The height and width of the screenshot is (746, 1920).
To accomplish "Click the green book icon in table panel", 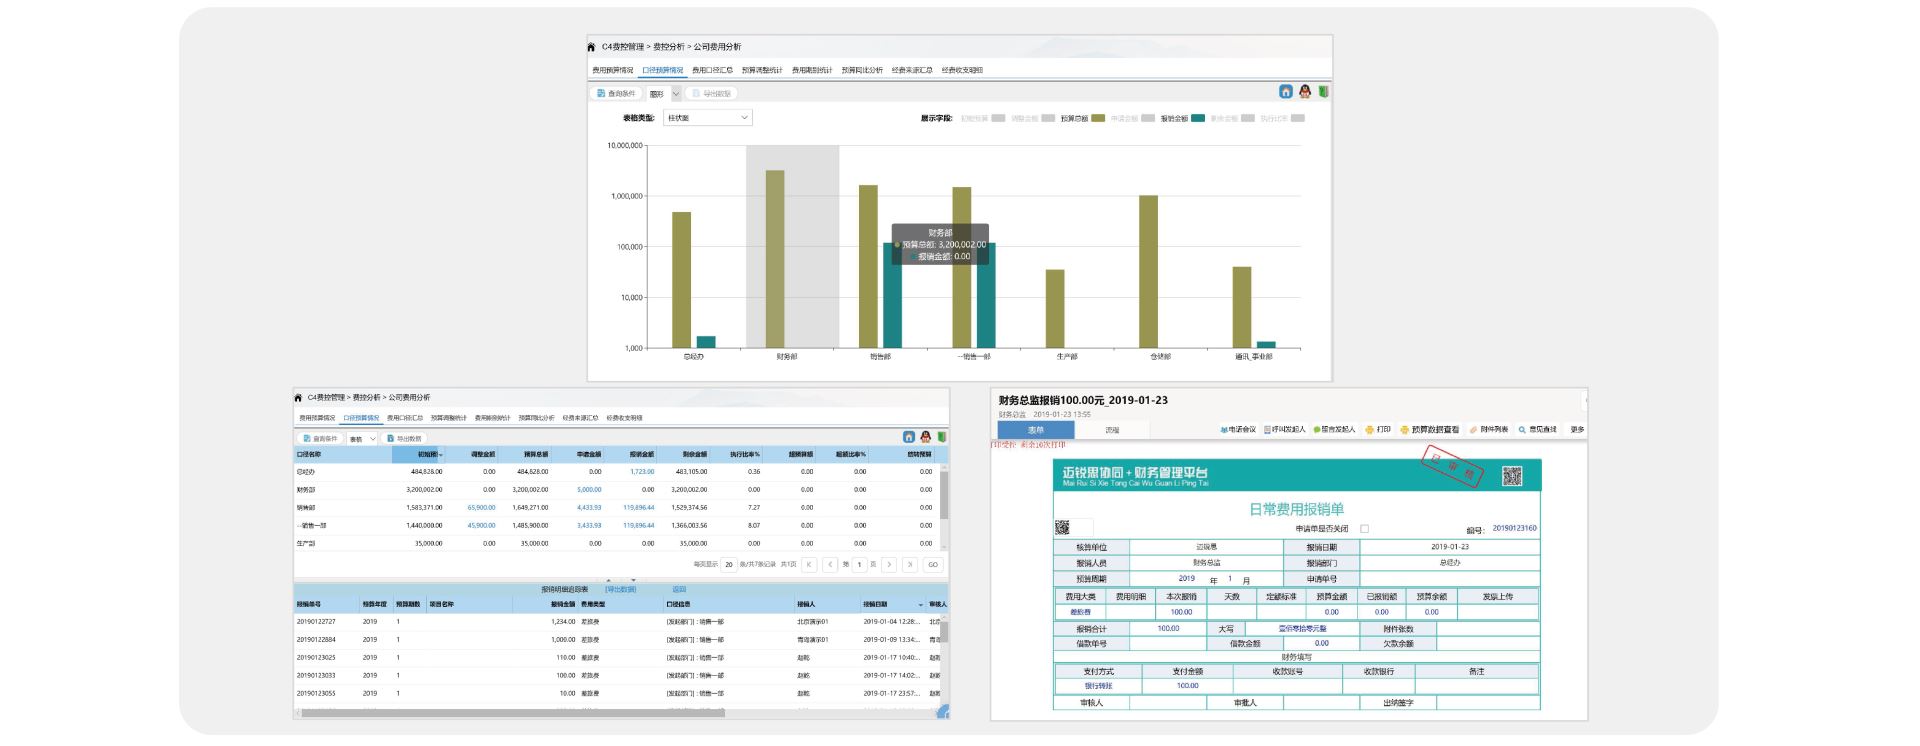I will 942,437.
